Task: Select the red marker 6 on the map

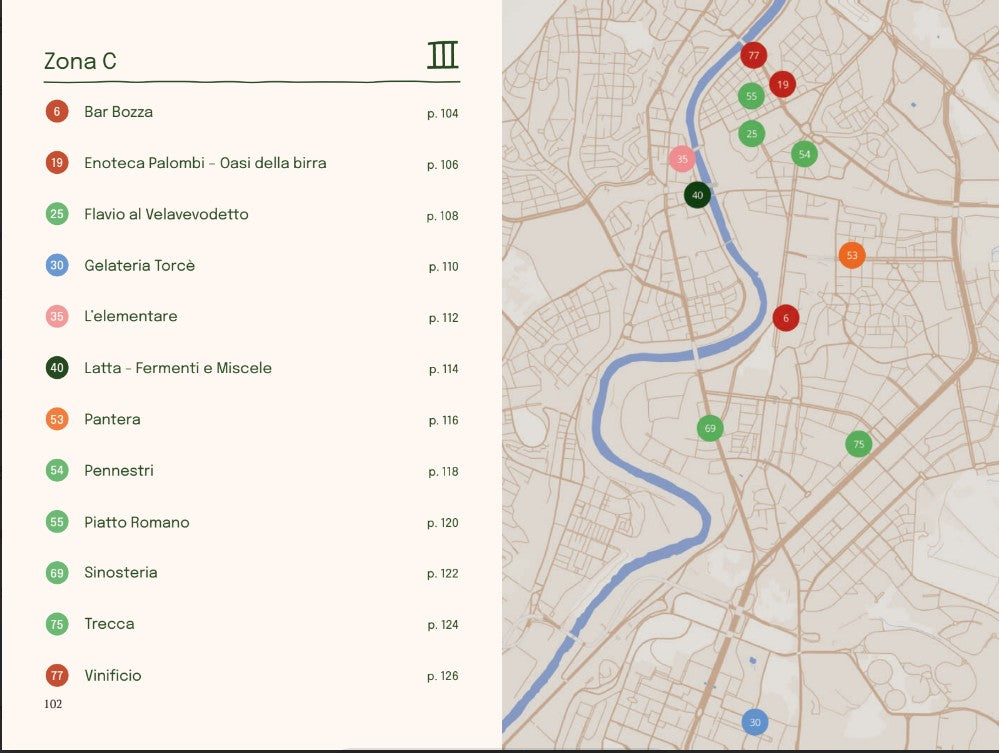Action: click(786, 318)
